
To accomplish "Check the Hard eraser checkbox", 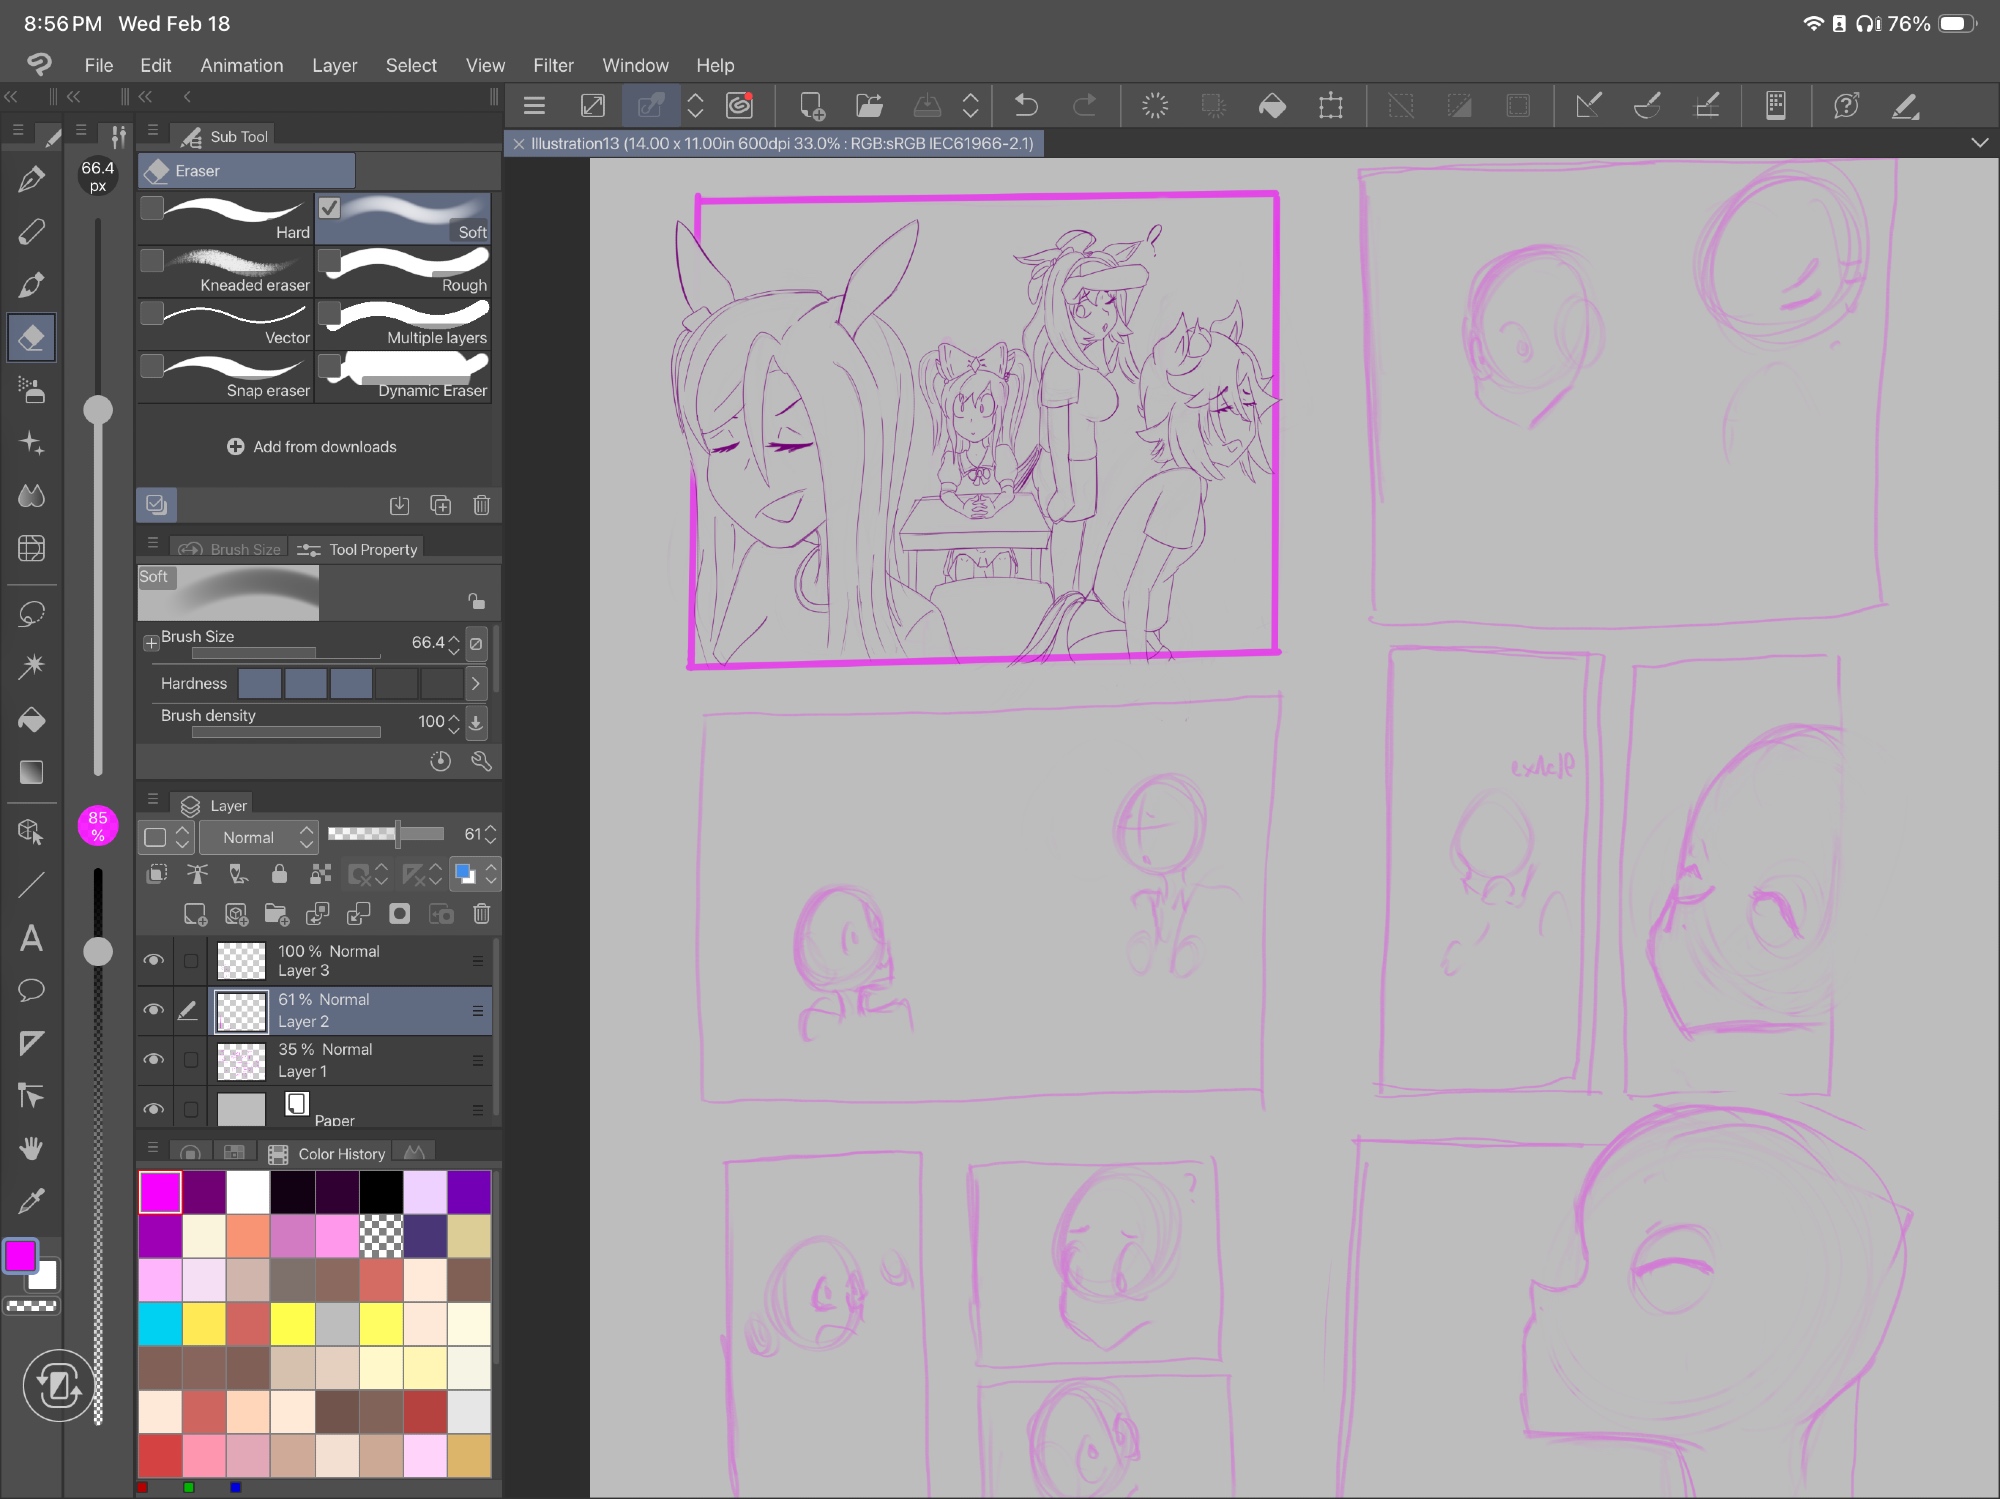I will [x=152, y=208].
